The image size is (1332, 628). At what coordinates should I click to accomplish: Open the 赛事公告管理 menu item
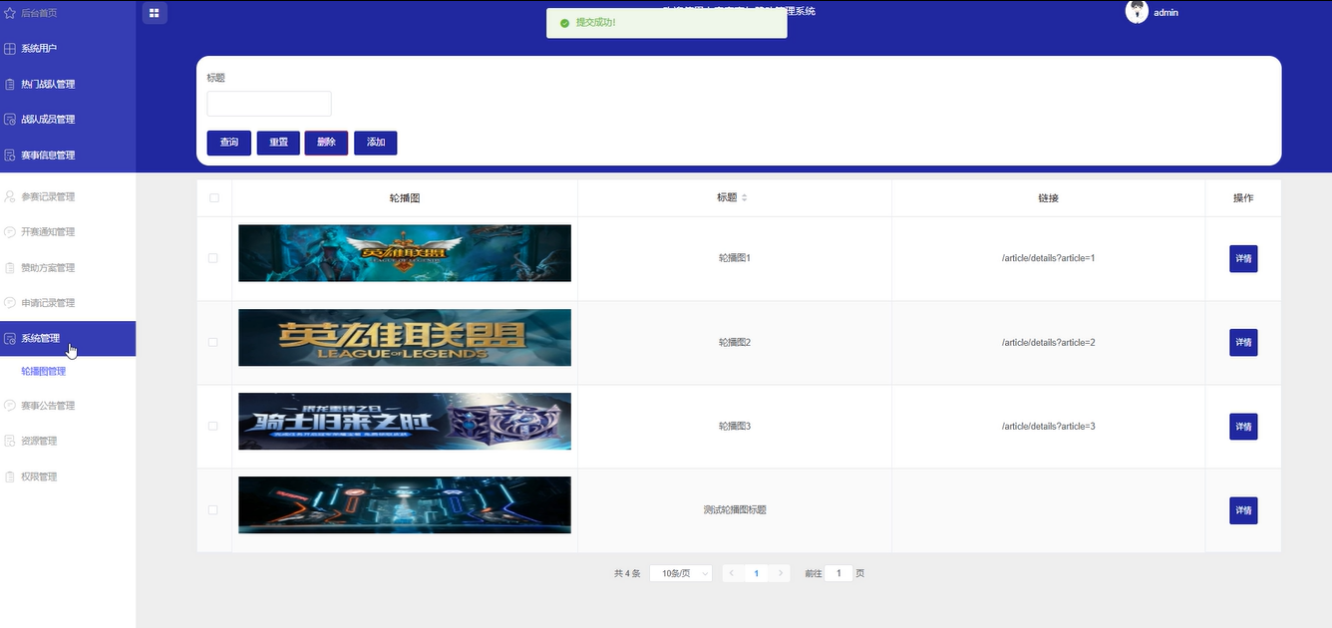[68, 406]
